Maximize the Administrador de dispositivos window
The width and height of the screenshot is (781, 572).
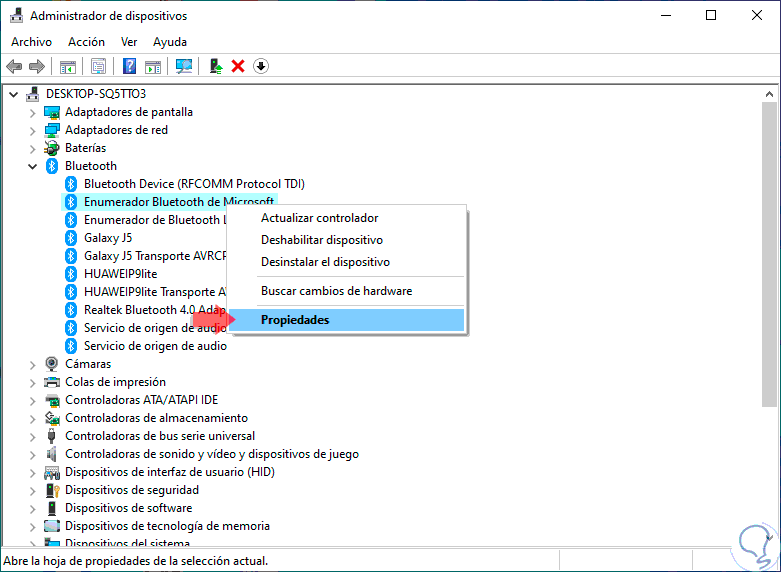(x=711, y=15)
